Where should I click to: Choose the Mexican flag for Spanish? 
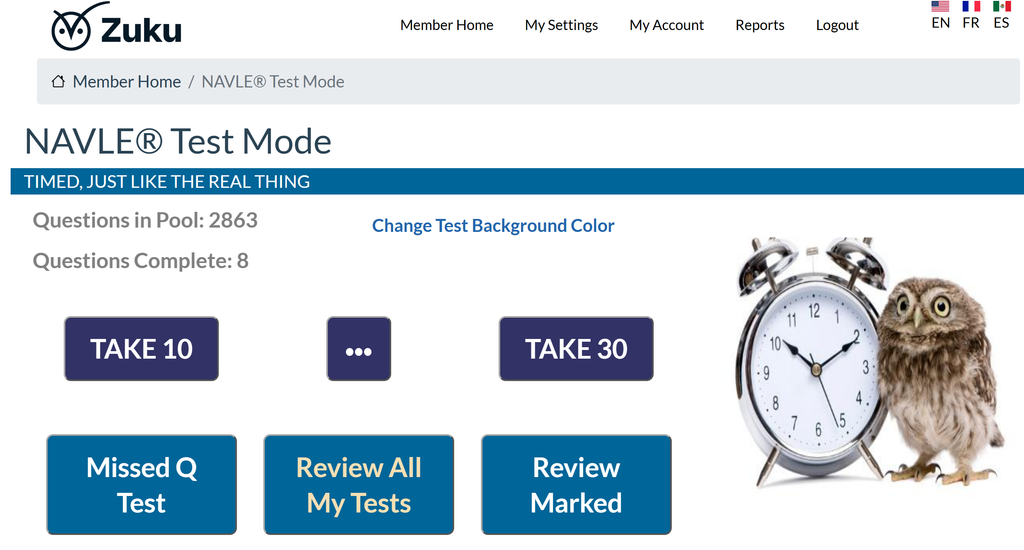[x=1002, y=7]
